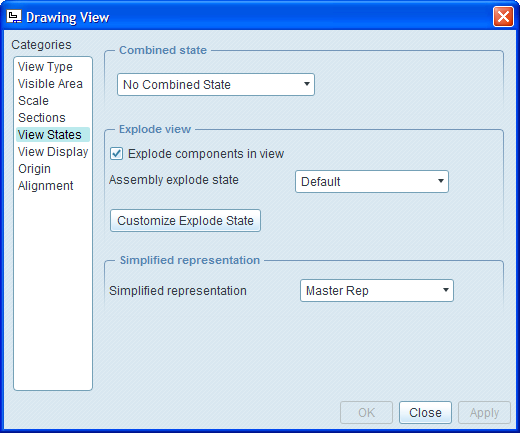Click the arrow of the combined state combo box

tap(307, 84)
